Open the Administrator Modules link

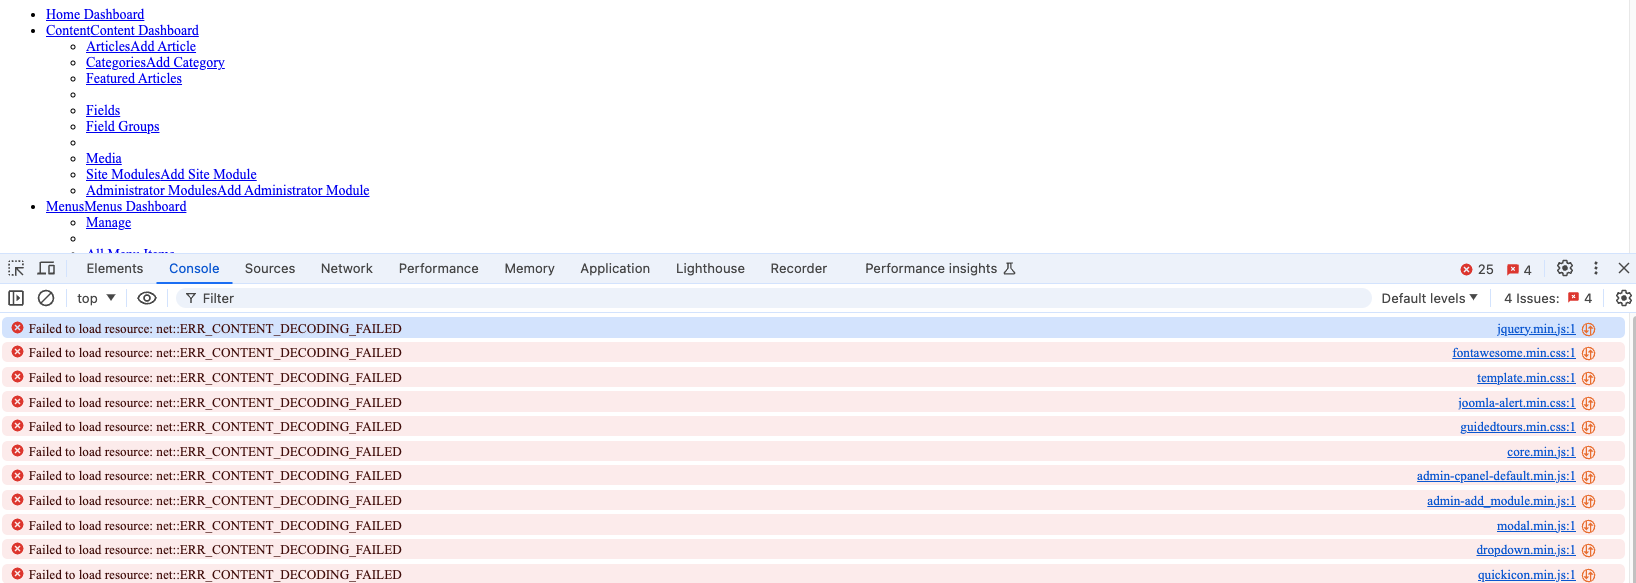pyautogui.click(x=227, y=190)
